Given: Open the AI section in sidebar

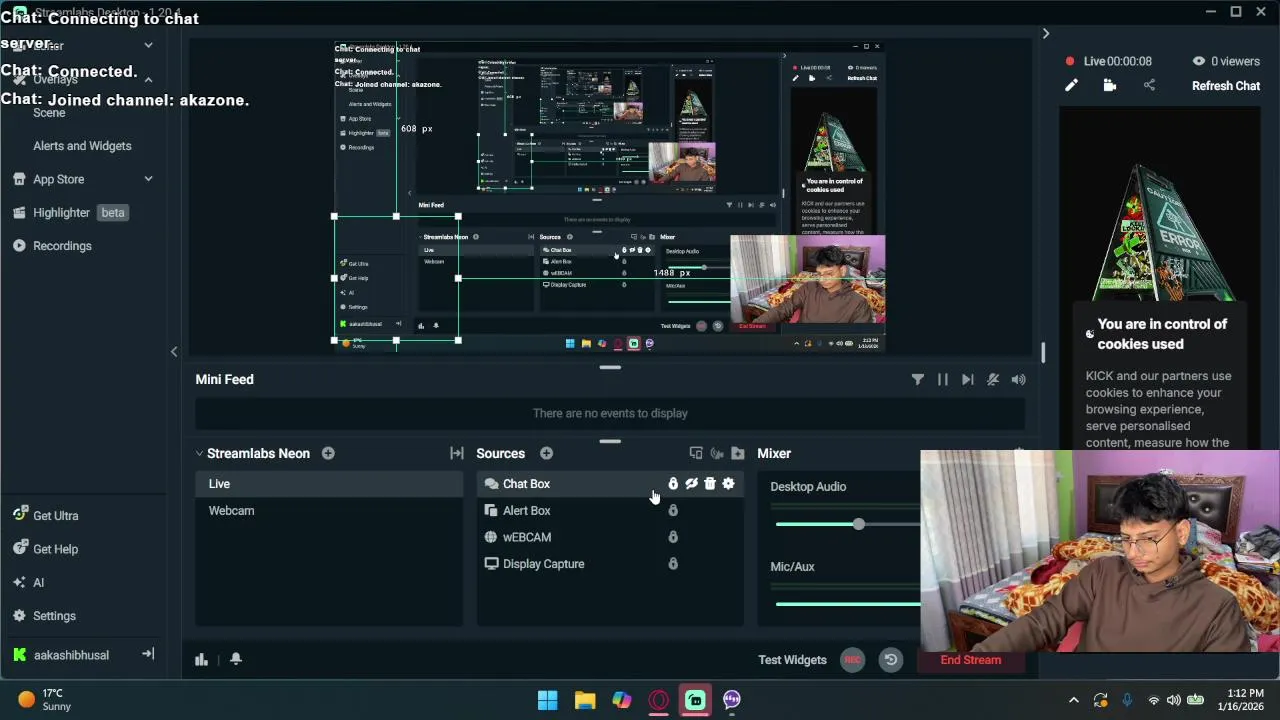Looking at the screenshot, I should click(x=29, y=583).
